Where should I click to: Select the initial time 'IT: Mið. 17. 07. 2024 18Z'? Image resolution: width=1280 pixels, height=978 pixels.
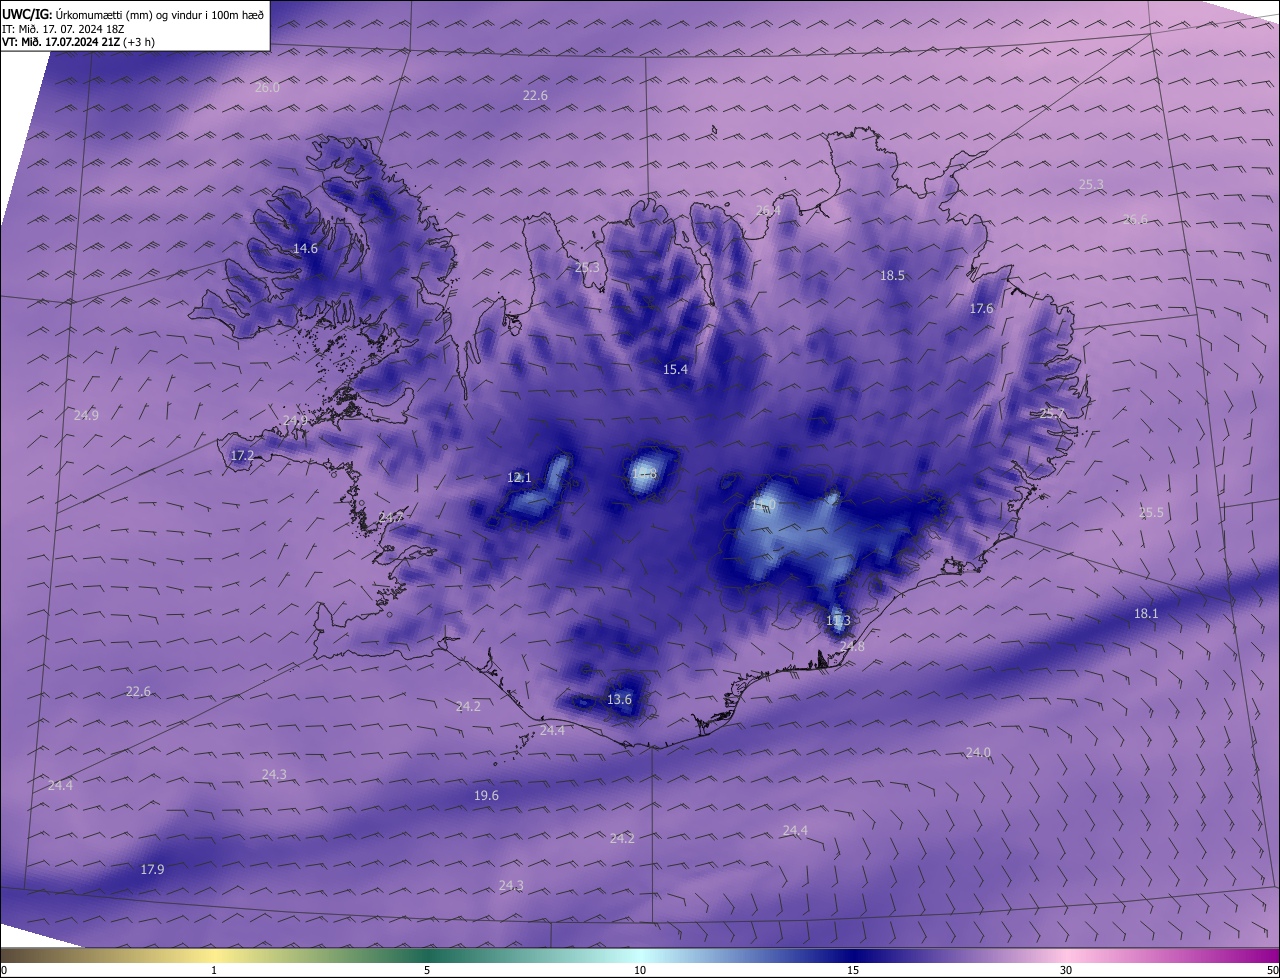(64, 28)
